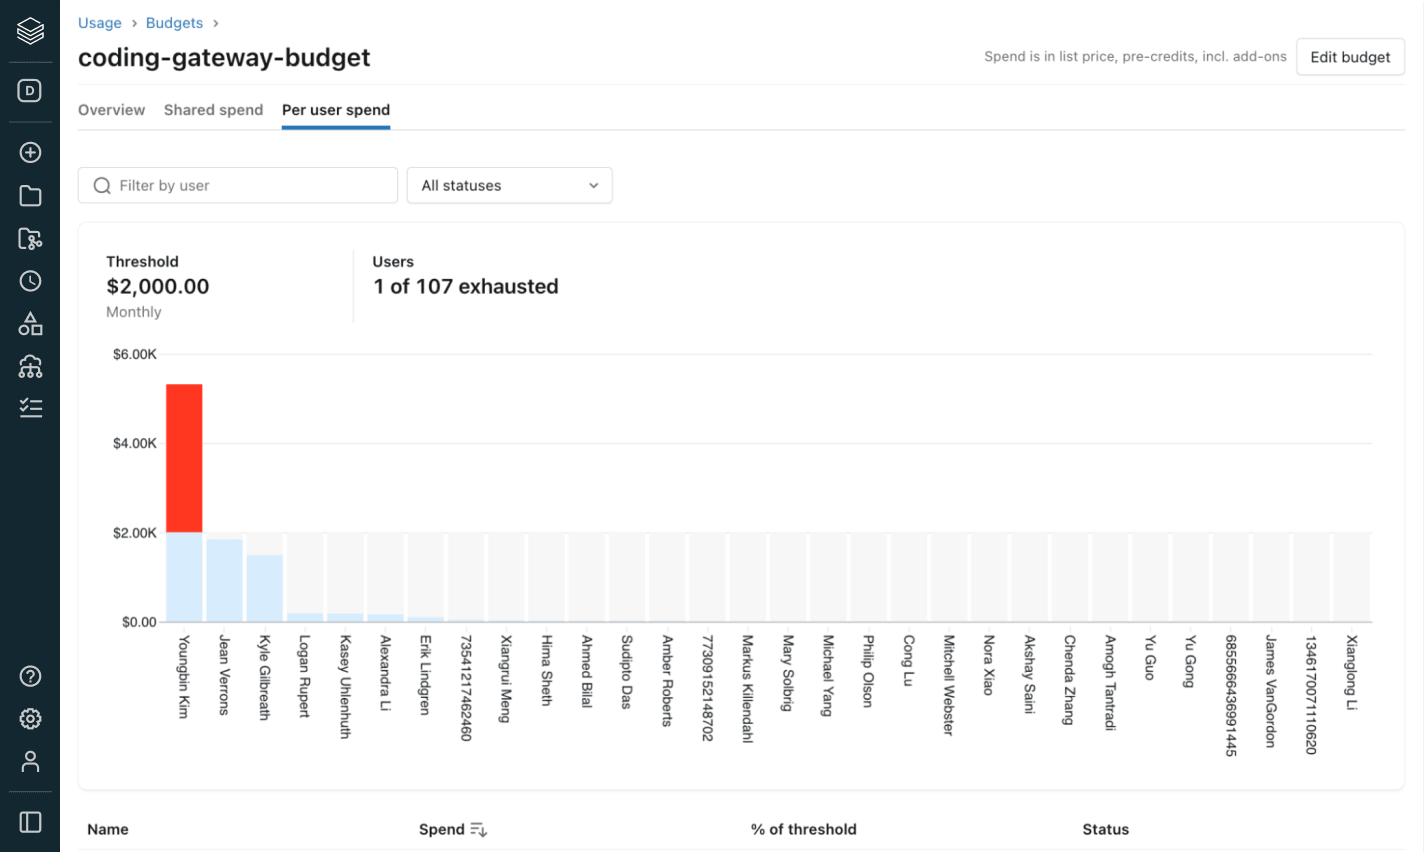The image size is (1424, 852).
Task: Open the user profile icon
Action: click(30, 762)
